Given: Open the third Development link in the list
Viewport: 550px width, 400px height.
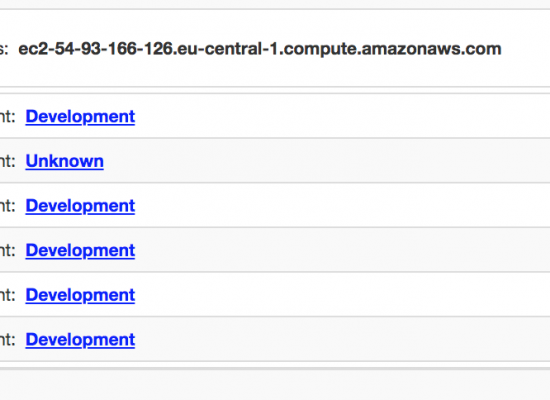Looking at the screenshot, I should click(x=80, y=251).
